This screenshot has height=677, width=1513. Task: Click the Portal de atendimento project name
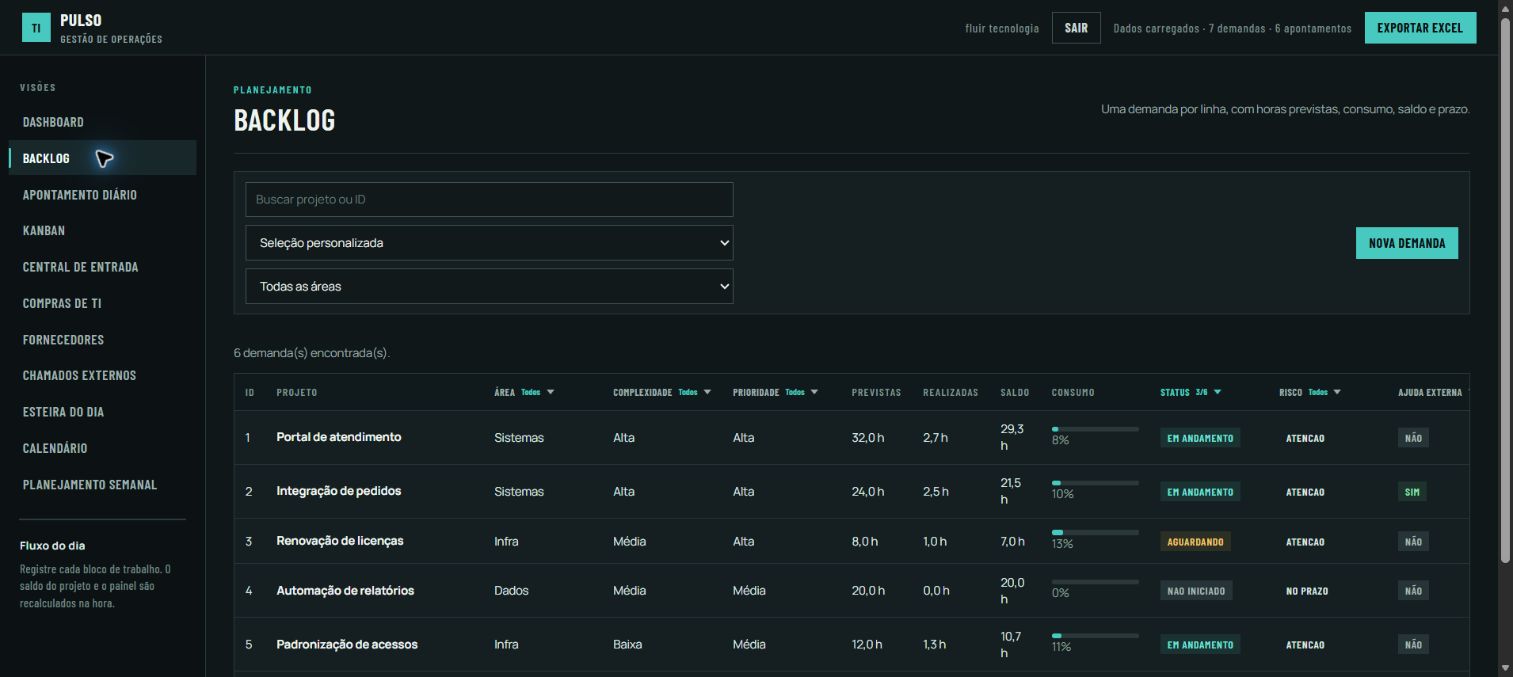click(x=338, y=437)
